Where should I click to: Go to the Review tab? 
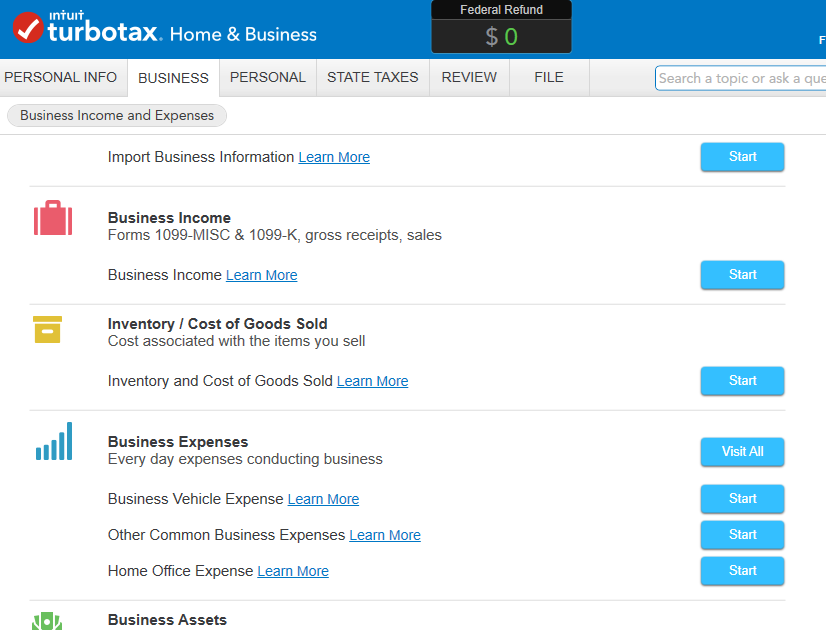pyautogui.click(x=469, y=77)
